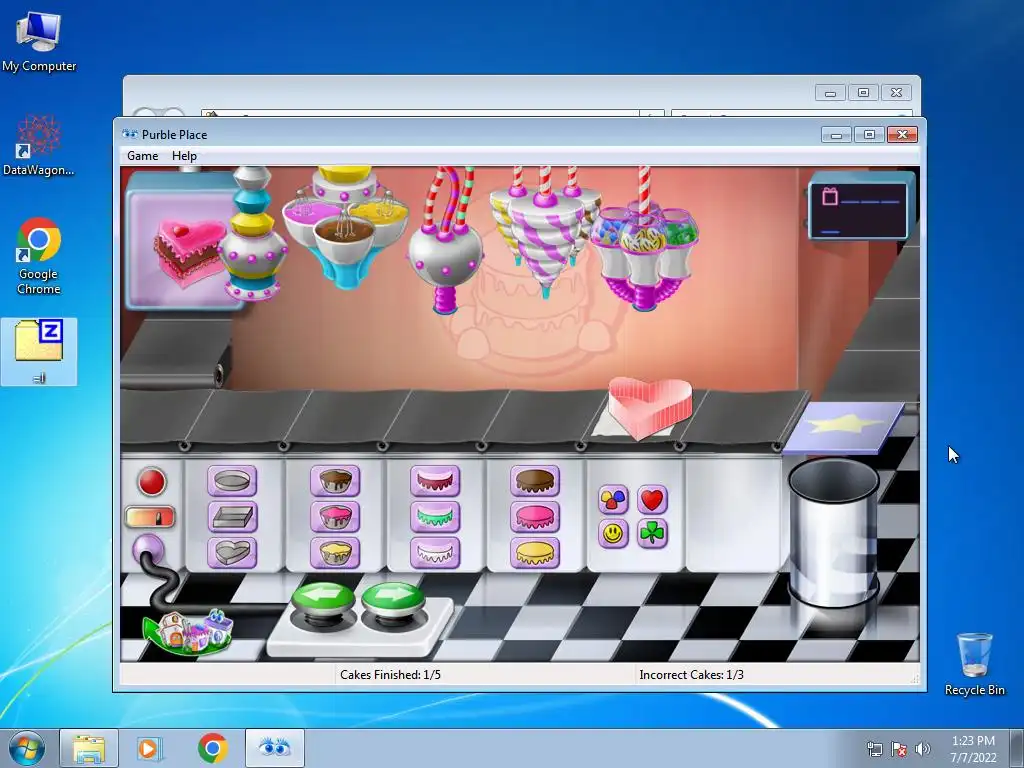Click the volume speaker tray icon
This screenshot has width=1024, height=768.
(x=923, y=749)
